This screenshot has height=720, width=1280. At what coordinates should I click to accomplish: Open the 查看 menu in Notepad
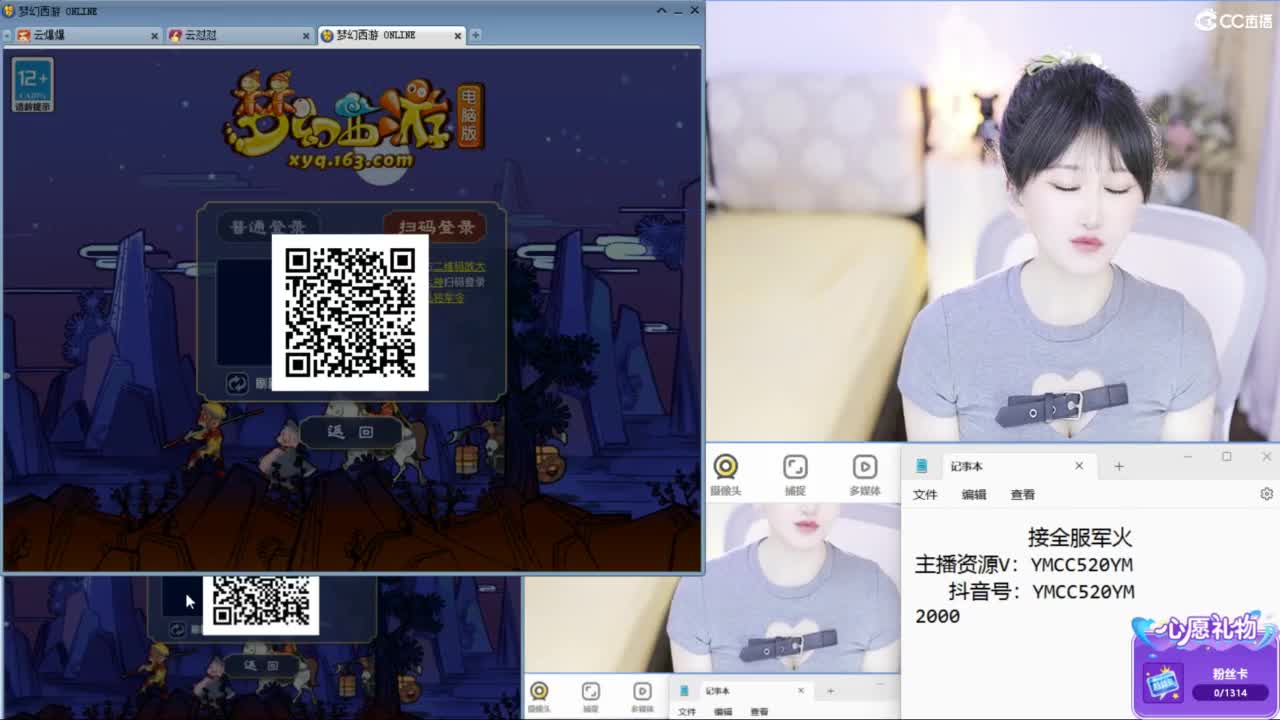click(1022, 494)
